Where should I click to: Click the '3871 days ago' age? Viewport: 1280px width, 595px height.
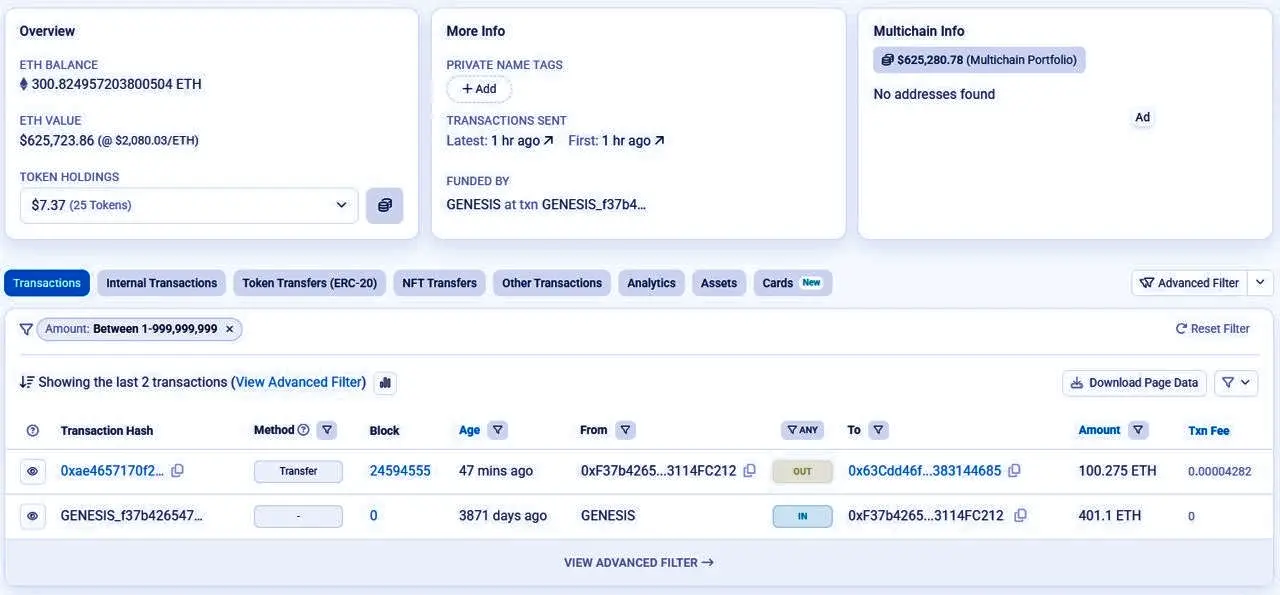pyautogui.click(x=503, y=516)
